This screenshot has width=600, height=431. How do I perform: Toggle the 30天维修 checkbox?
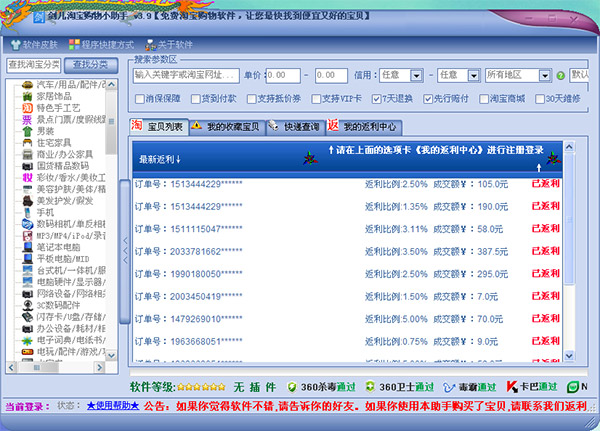click(540, 99)
